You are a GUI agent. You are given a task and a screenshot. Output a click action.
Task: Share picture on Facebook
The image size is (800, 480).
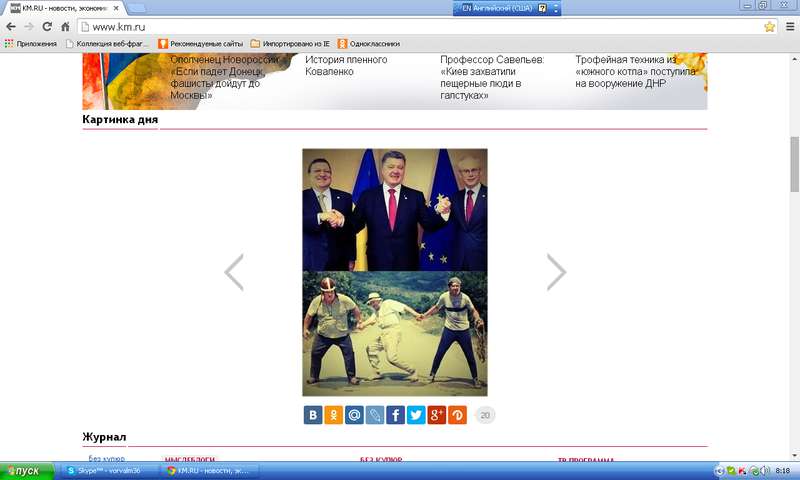395,415
